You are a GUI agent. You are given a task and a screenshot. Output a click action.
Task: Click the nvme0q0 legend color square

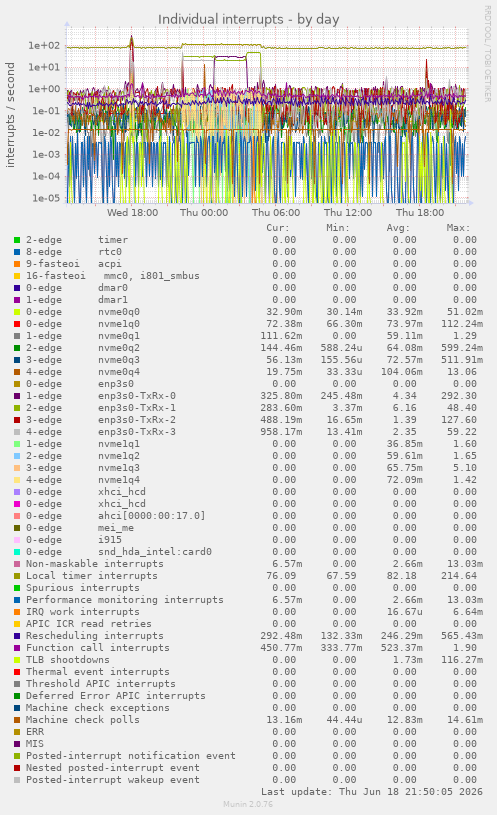[x=17, y=312]
